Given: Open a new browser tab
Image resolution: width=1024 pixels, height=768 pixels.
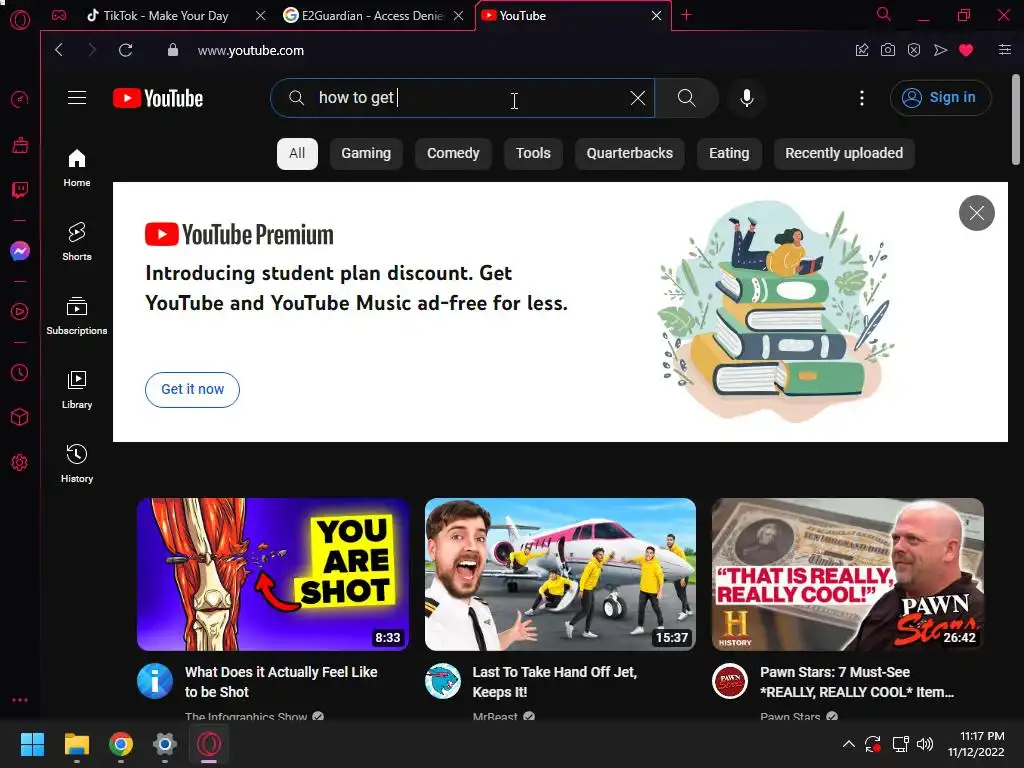Looking at the screenshot, I should click(x=686, y=15).
